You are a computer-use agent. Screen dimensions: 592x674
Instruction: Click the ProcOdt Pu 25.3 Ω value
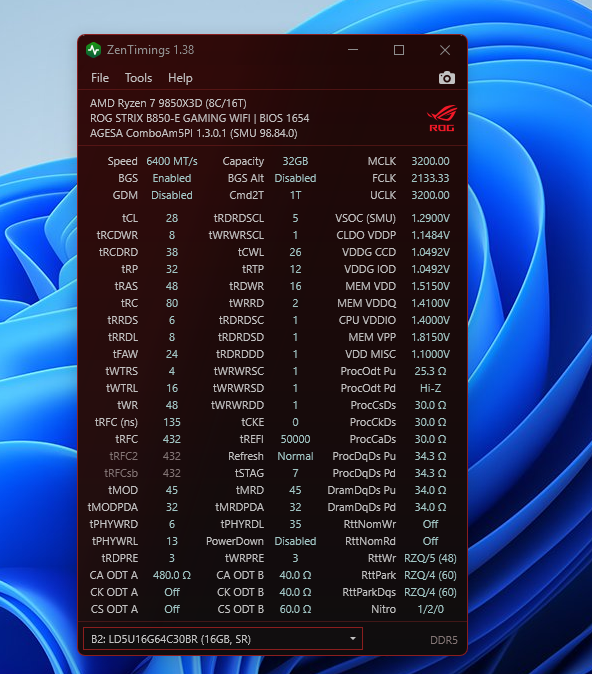(x=430, y=371)
